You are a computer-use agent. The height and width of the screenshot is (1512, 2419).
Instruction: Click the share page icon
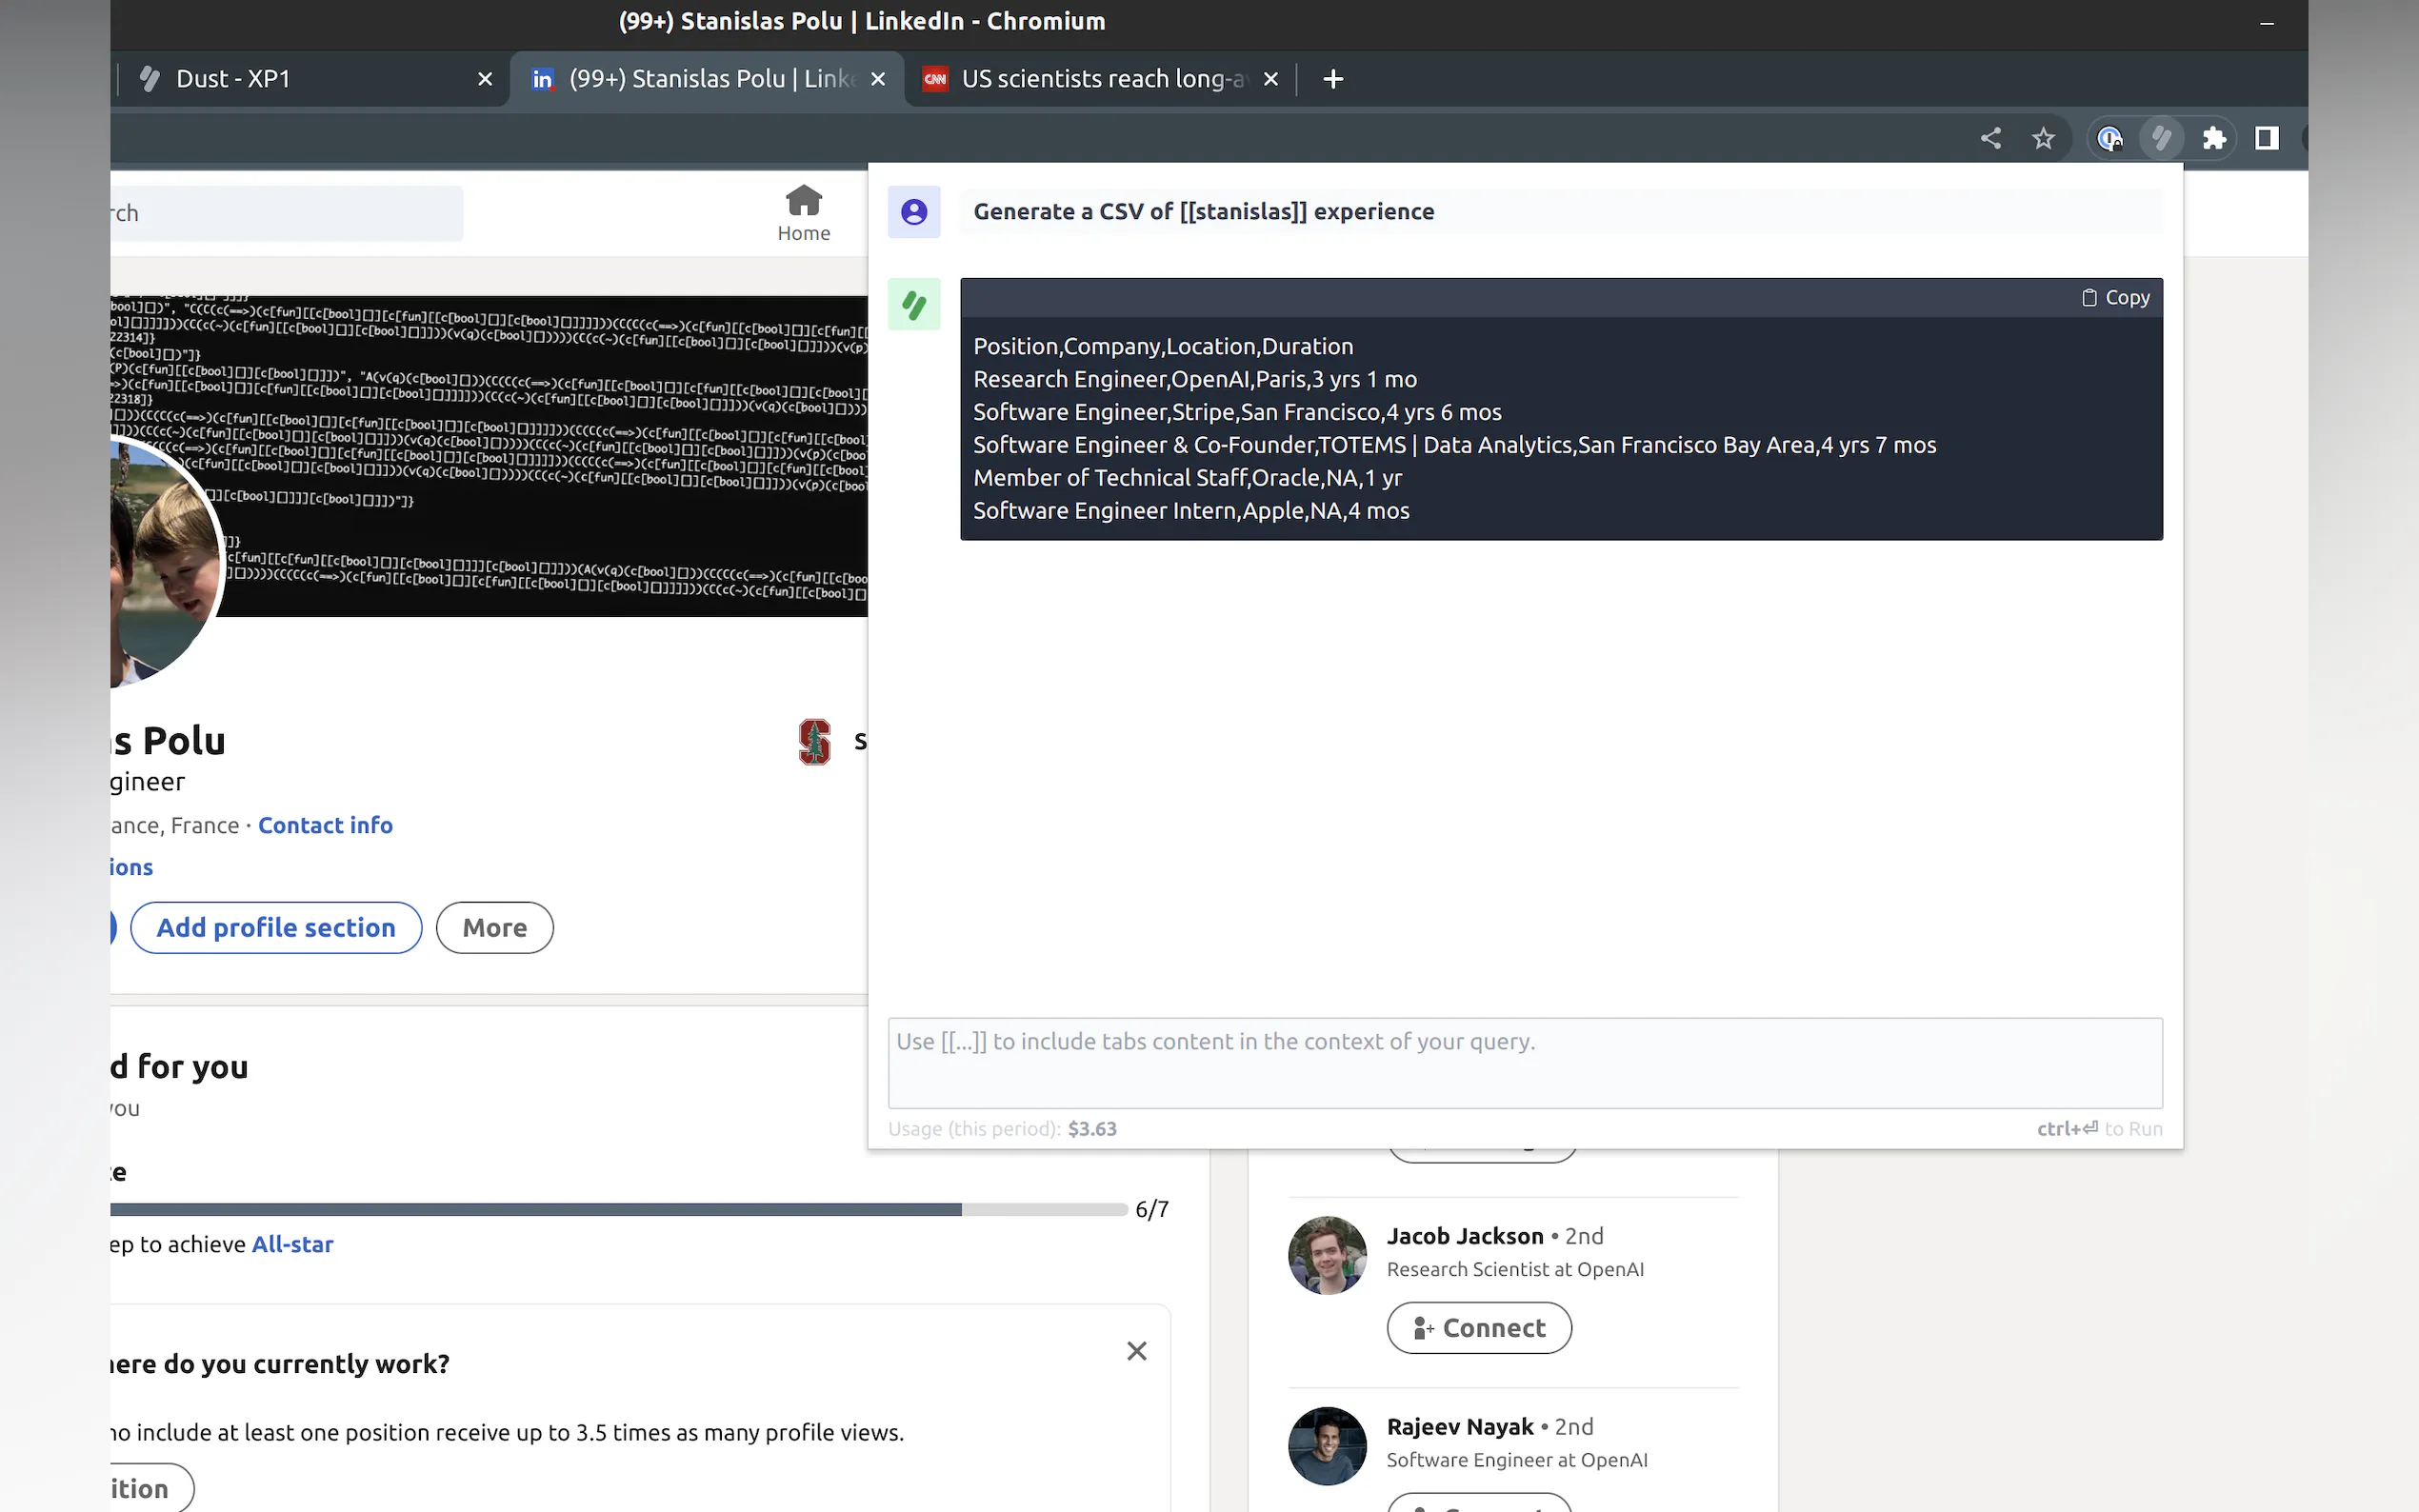click(1990, 138)
